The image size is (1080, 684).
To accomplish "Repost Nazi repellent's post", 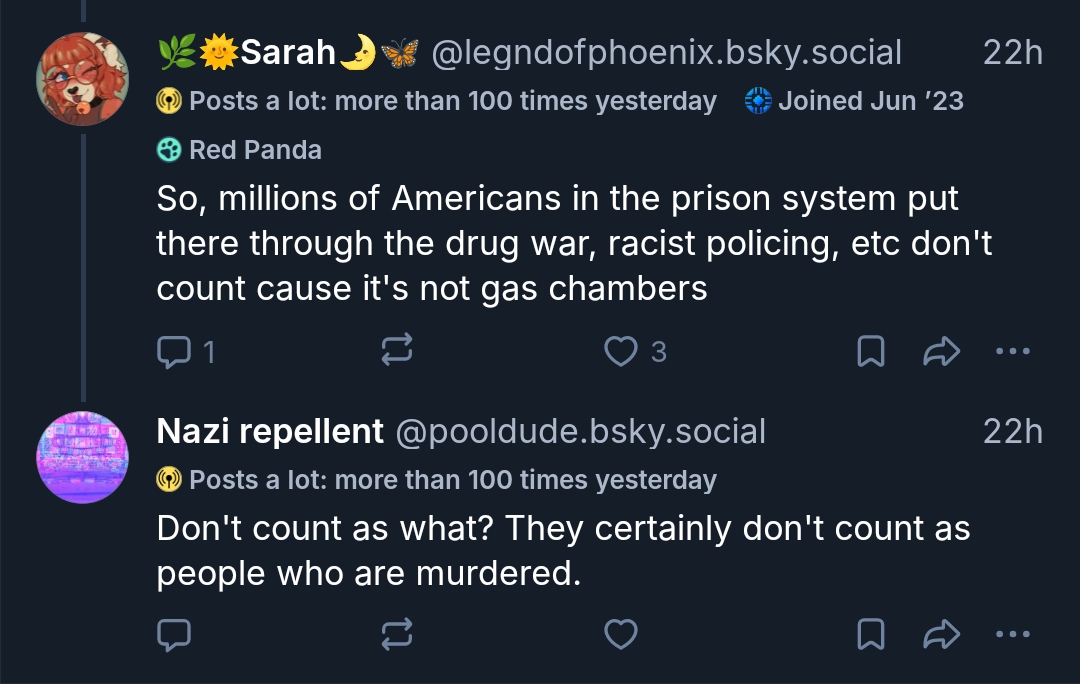I will coord(397,634).
